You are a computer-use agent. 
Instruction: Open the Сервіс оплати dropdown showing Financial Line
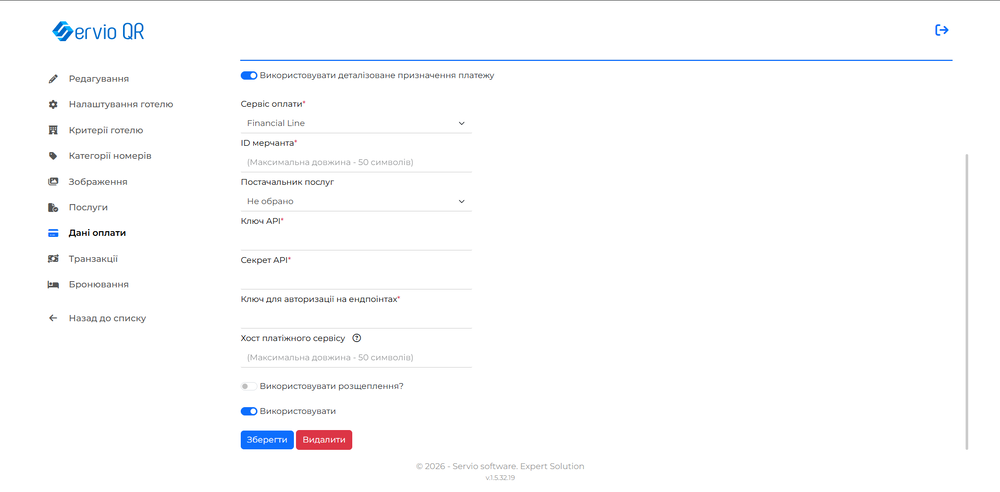pos(356,123)
